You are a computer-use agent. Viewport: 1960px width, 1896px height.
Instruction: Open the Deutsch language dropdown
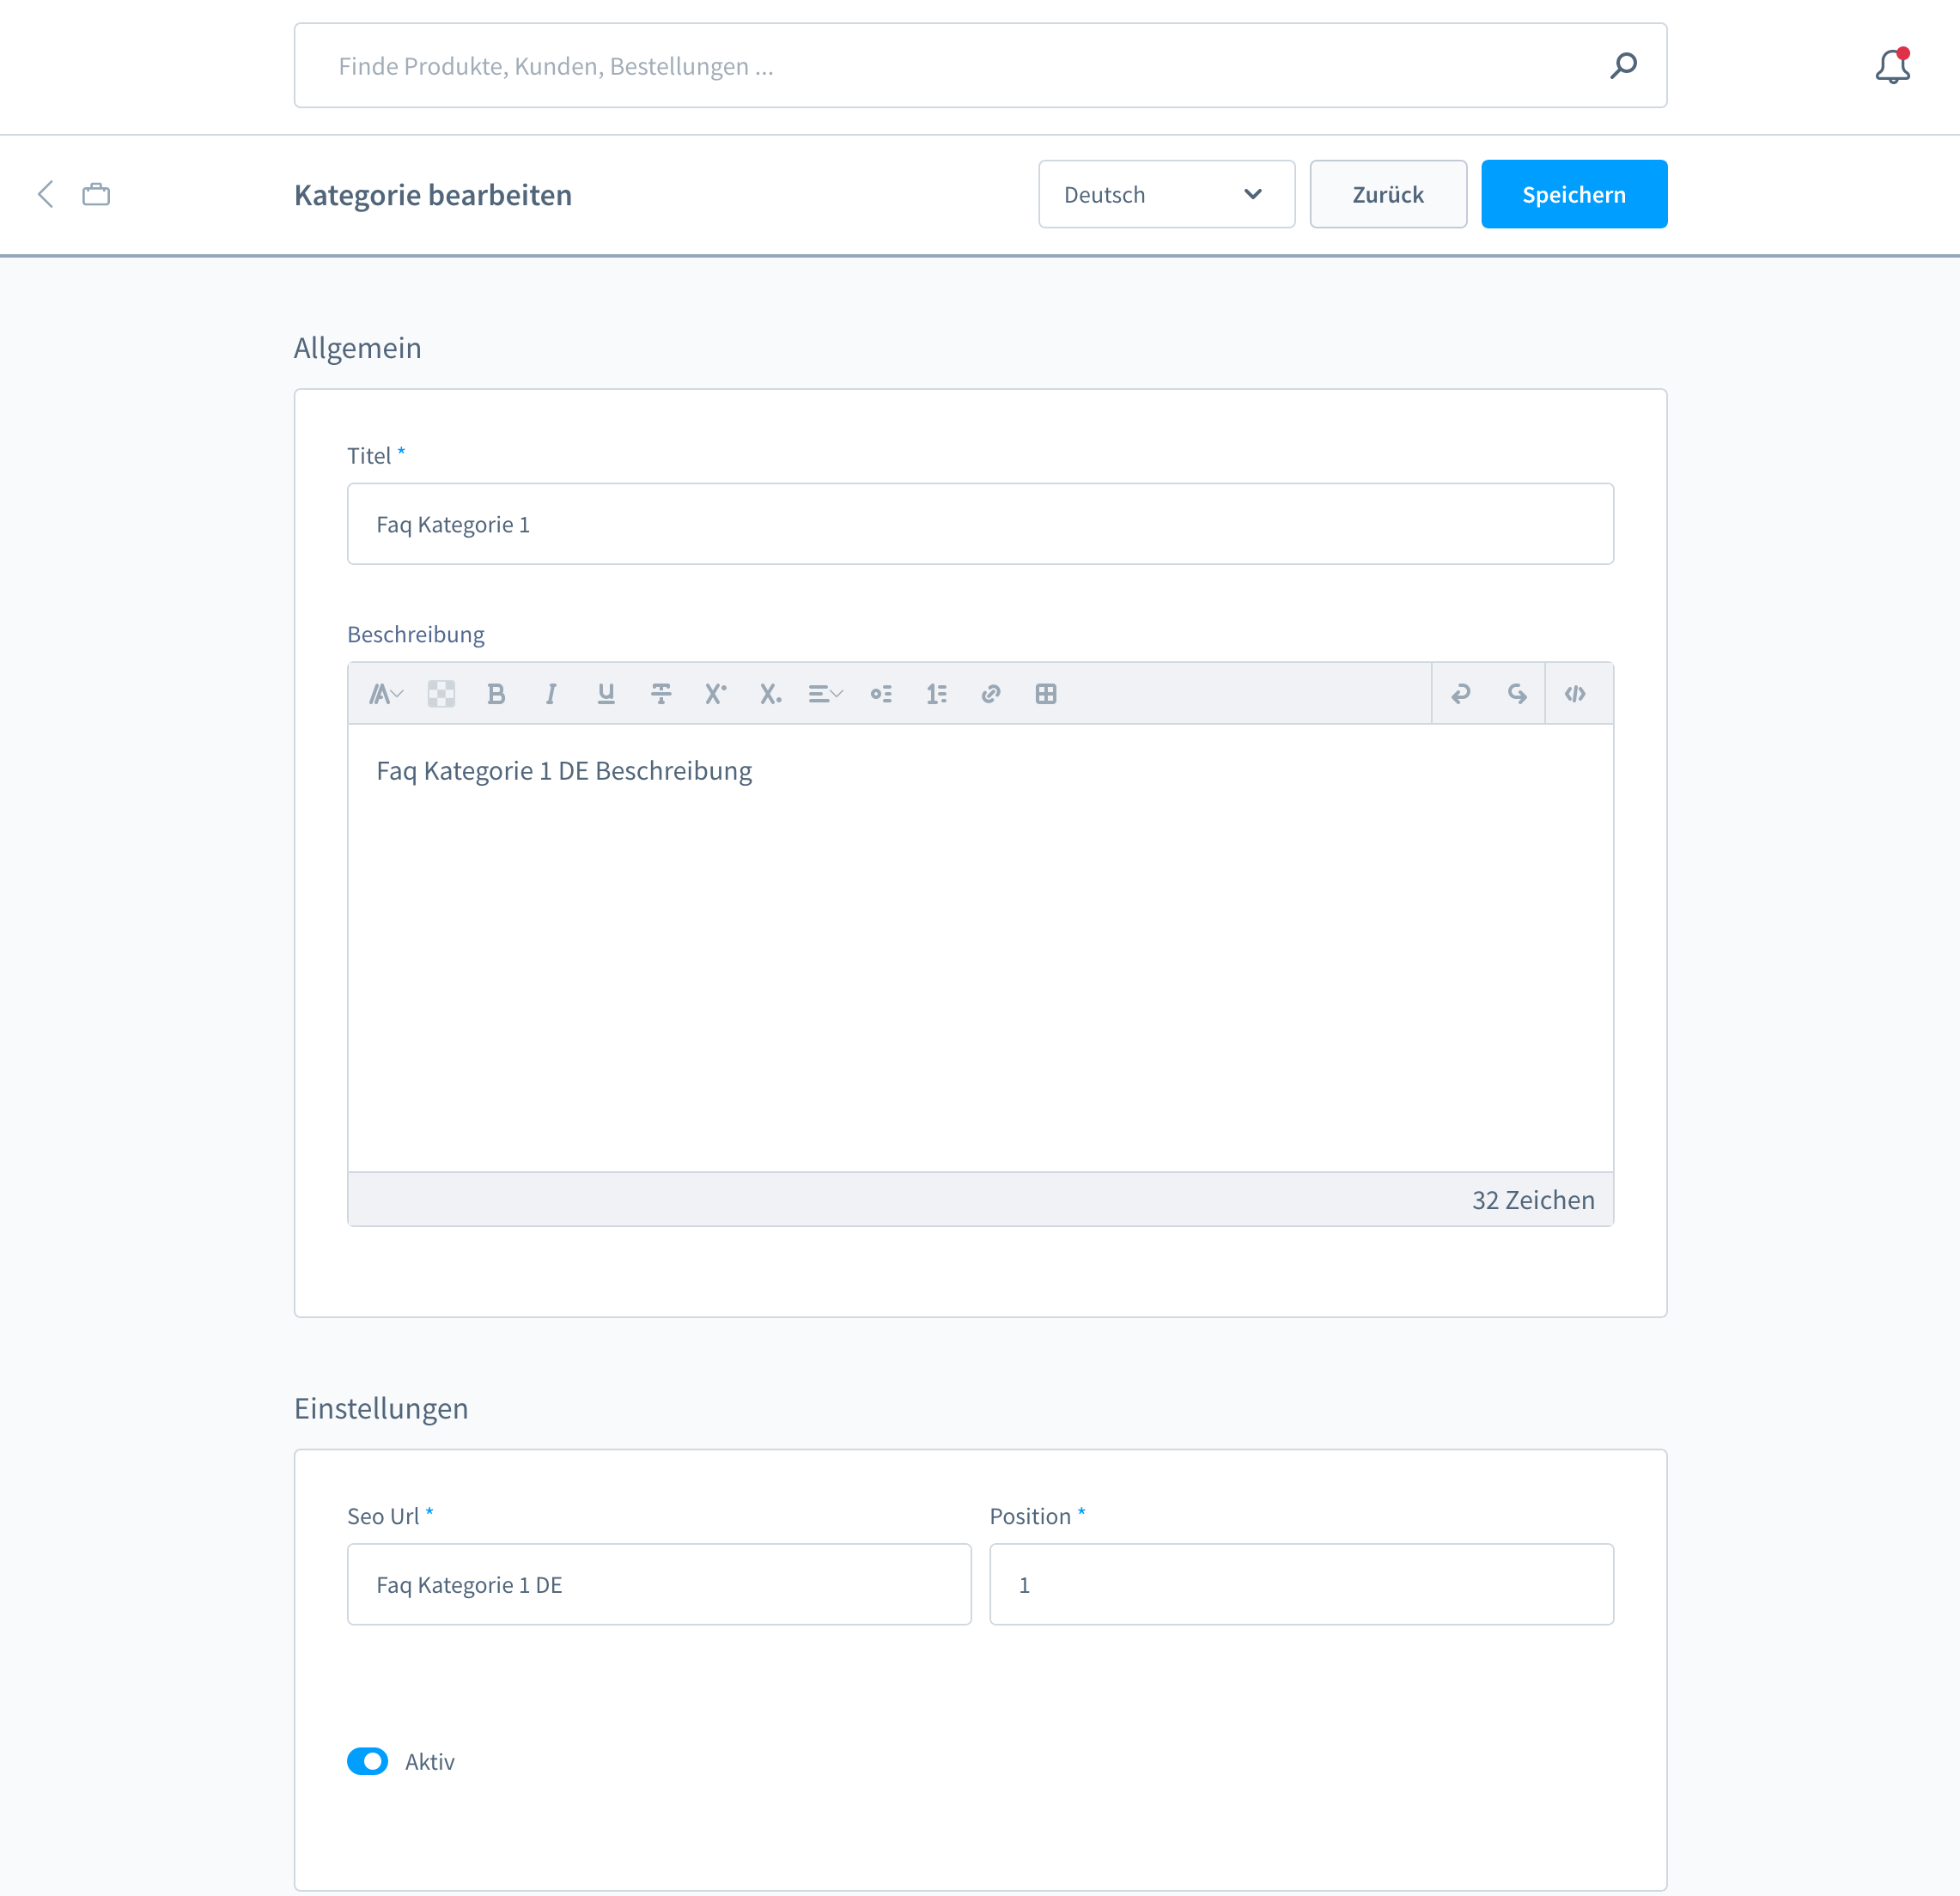coord(1166,194)
